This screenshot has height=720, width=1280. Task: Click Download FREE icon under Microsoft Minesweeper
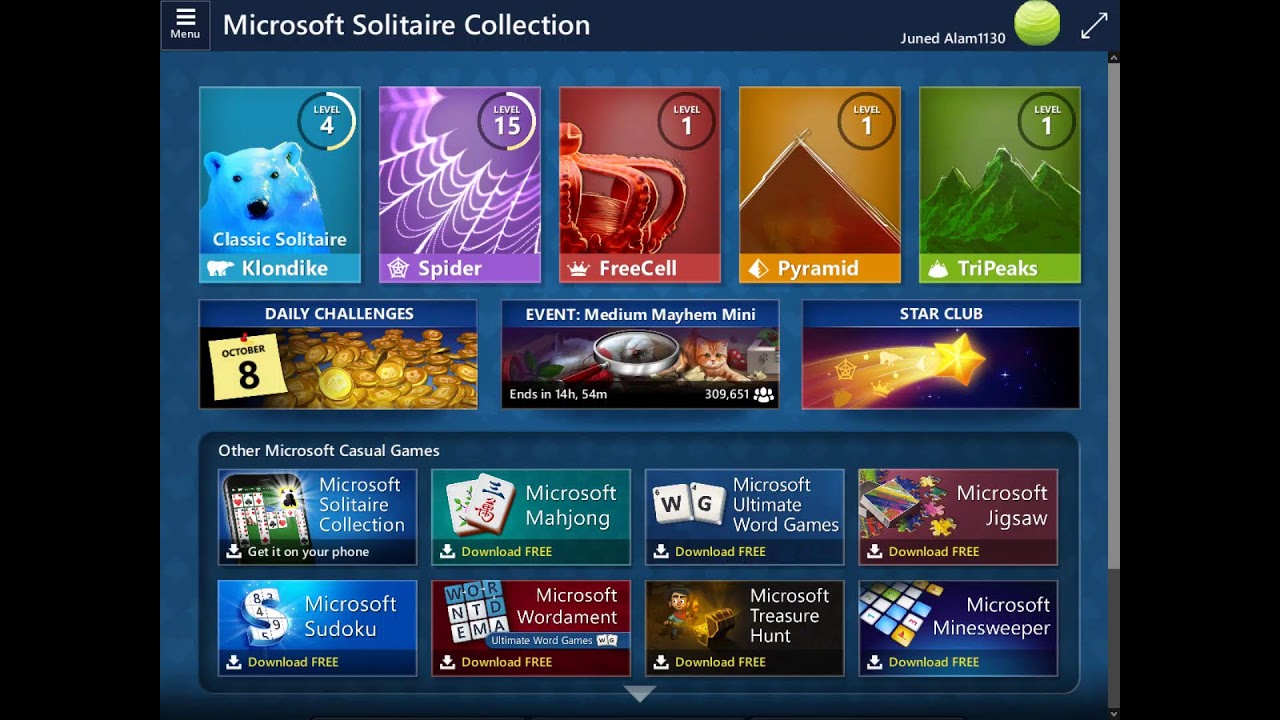coord(875,662)
